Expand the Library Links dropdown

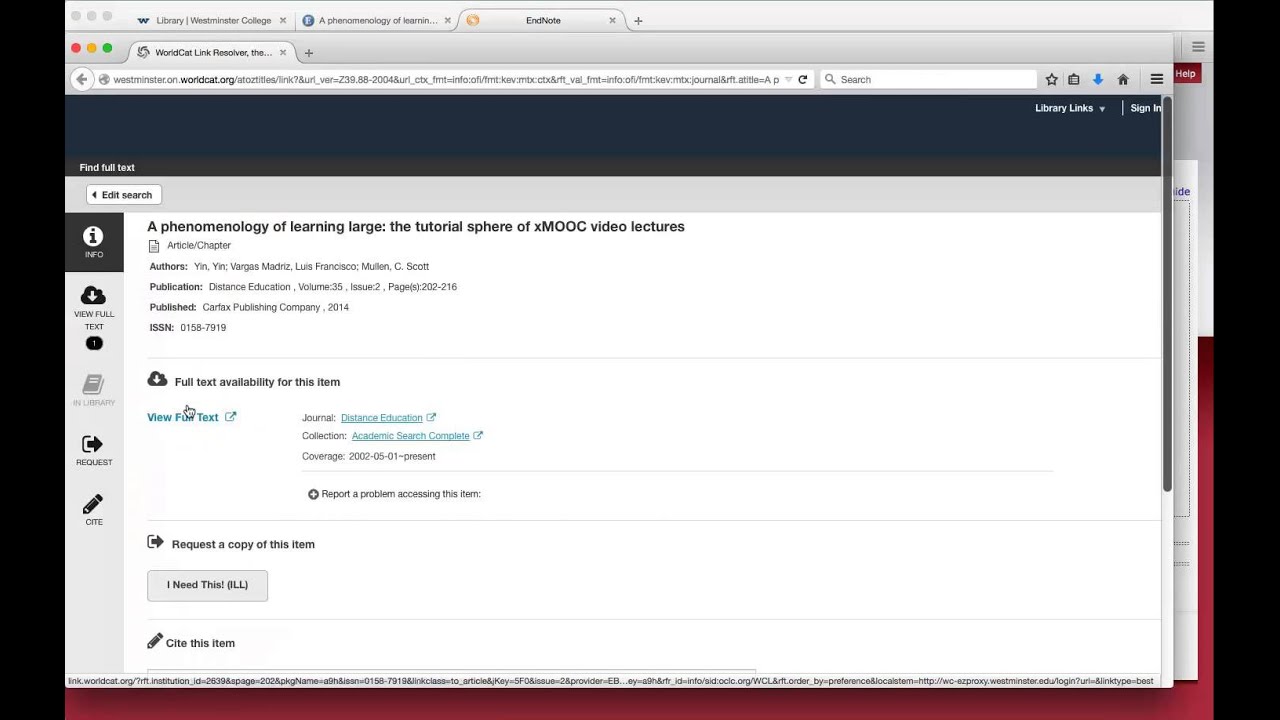click(1070, 108)
